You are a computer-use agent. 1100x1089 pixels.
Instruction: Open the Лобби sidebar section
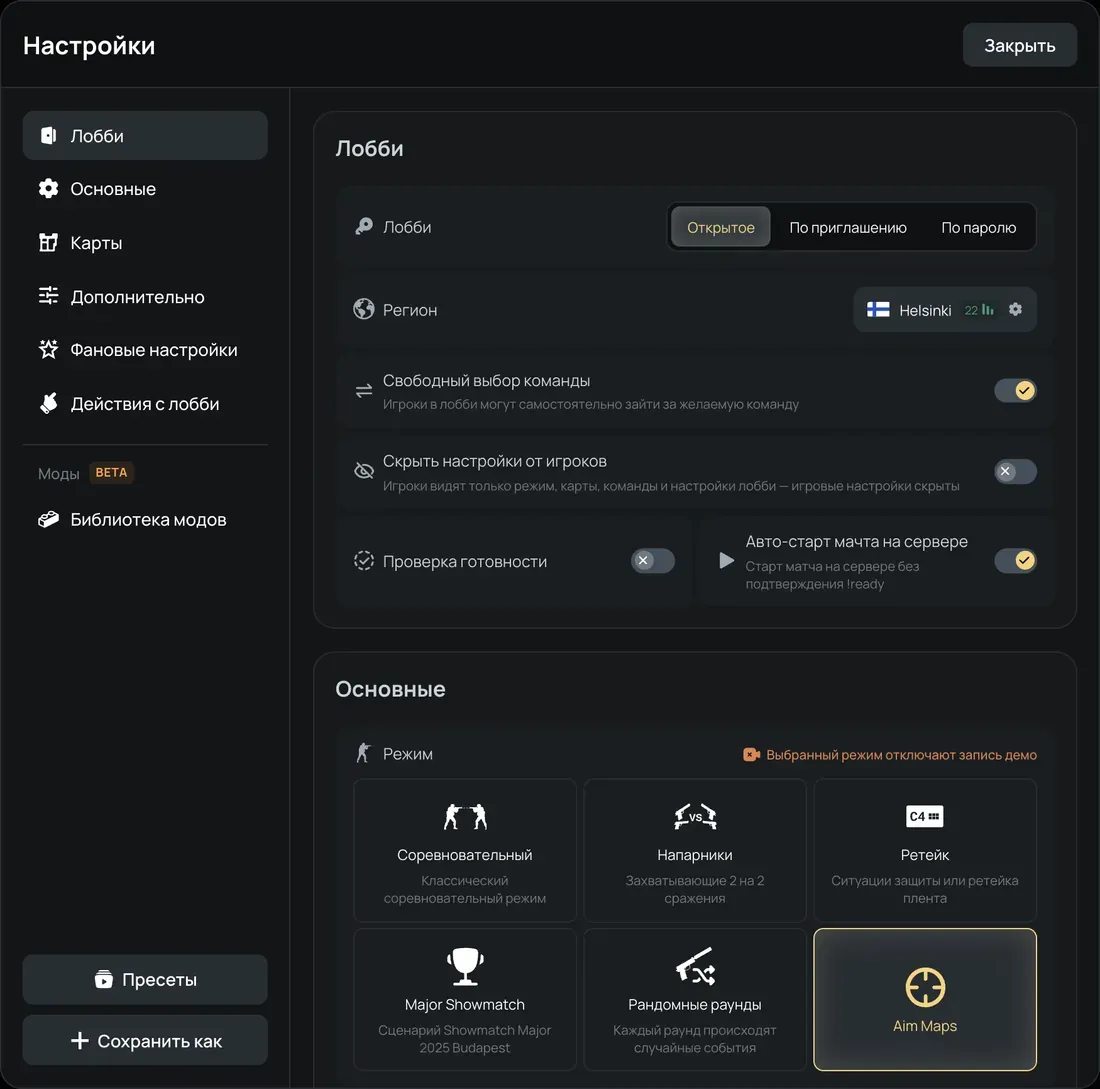coord(145,135)
